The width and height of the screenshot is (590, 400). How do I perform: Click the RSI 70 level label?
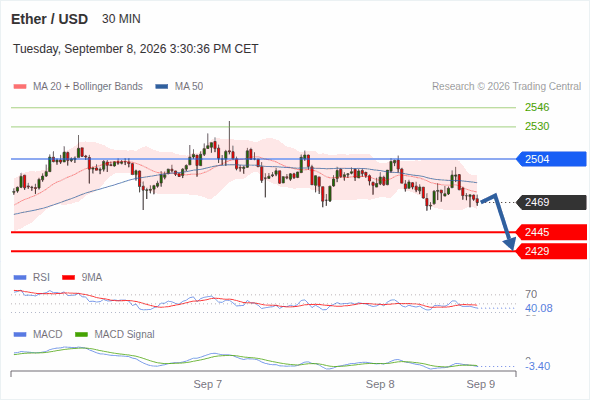[x=531, y=294]
